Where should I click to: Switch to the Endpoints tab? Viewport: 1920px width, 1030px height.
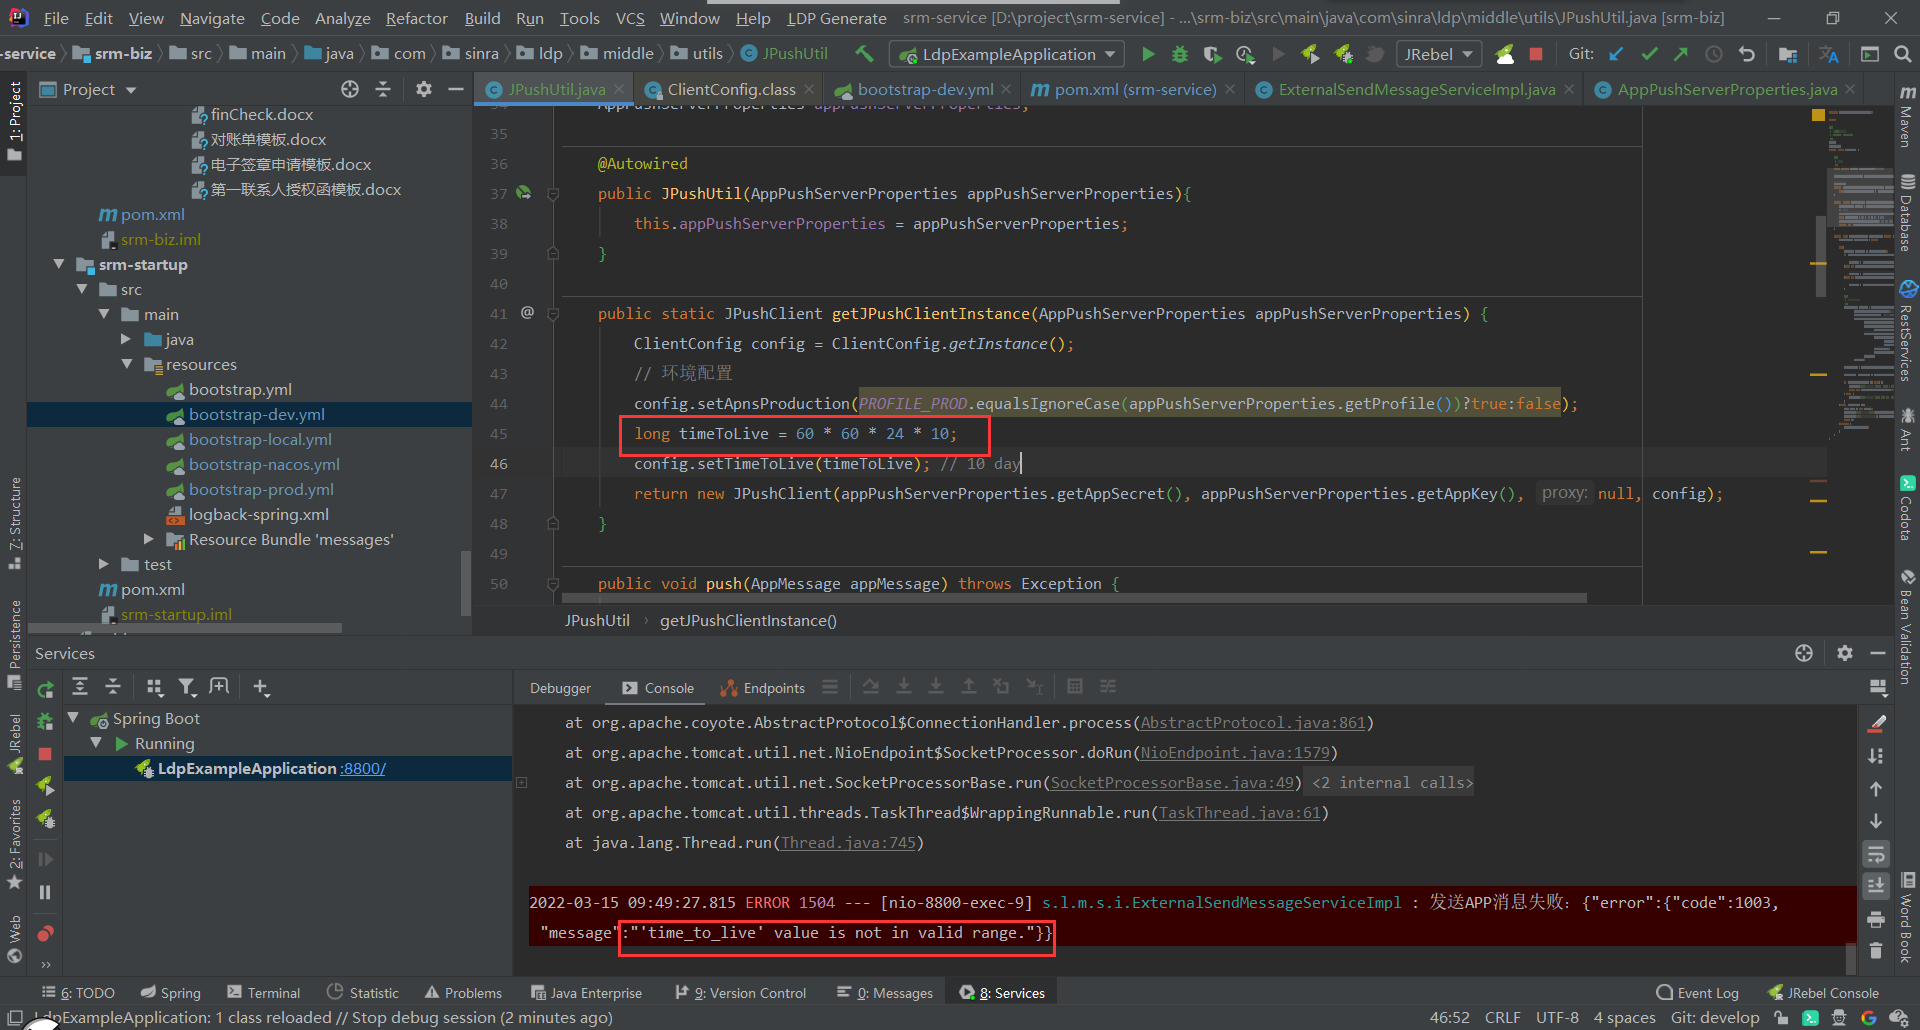[x=763, y=688]
